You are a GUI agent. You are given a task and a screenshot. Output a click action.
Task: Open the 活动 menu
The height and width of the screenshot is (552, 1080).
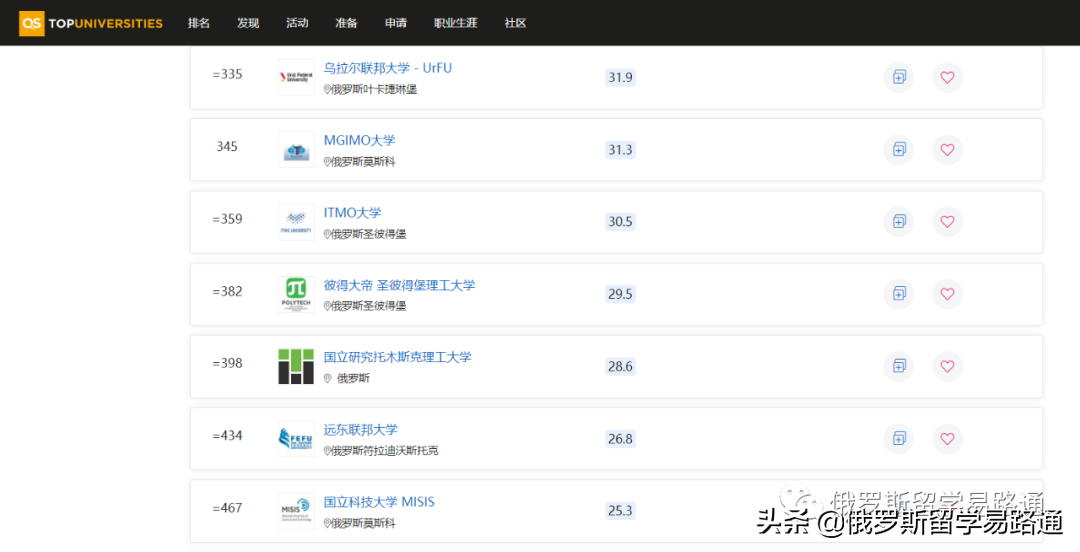pyautogui.click(x=298, y=23)
